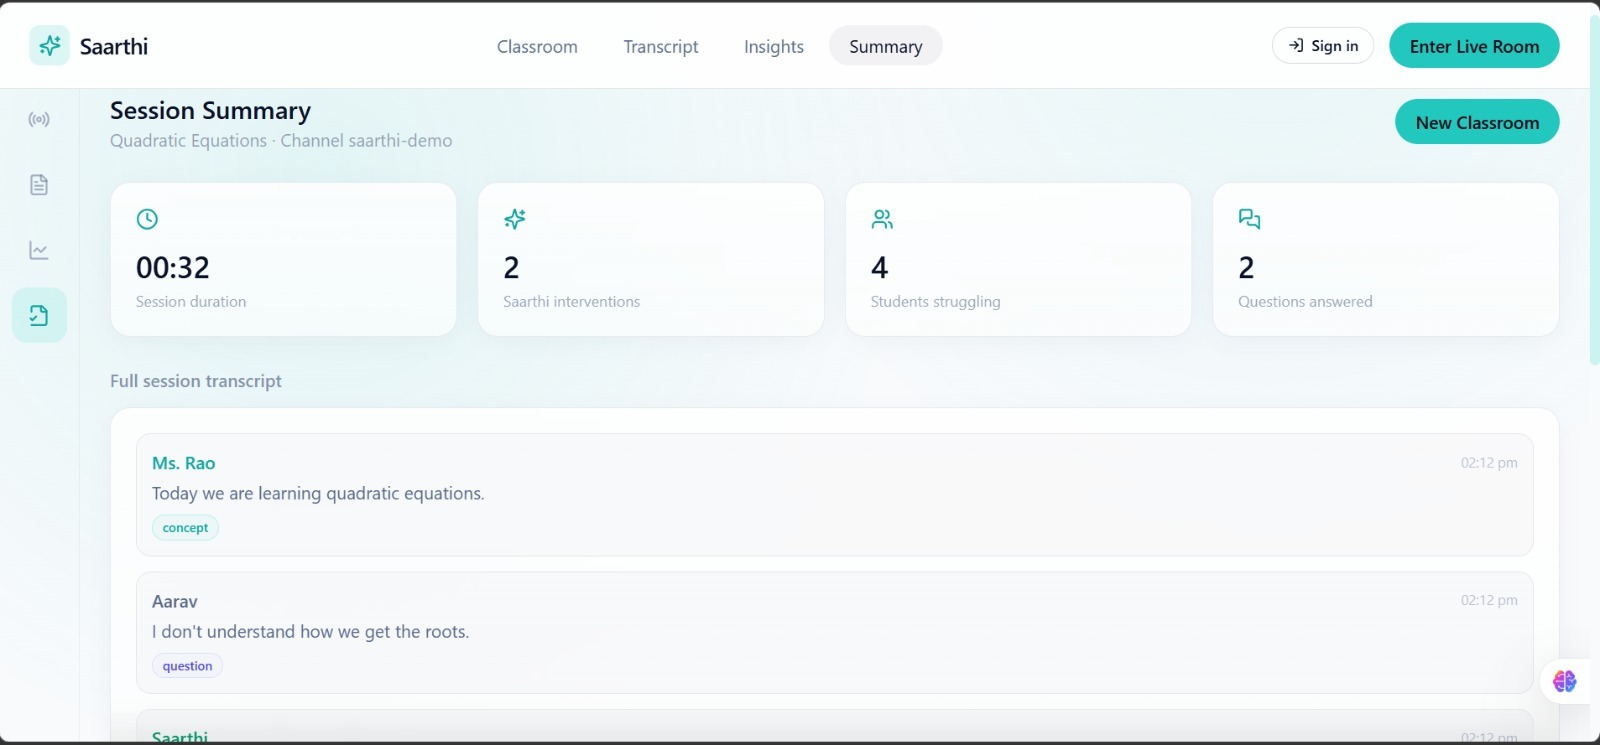
Task: Click the Saarthi sparkle logo icon
Action: pyautogui.click(x=49, y=46)
